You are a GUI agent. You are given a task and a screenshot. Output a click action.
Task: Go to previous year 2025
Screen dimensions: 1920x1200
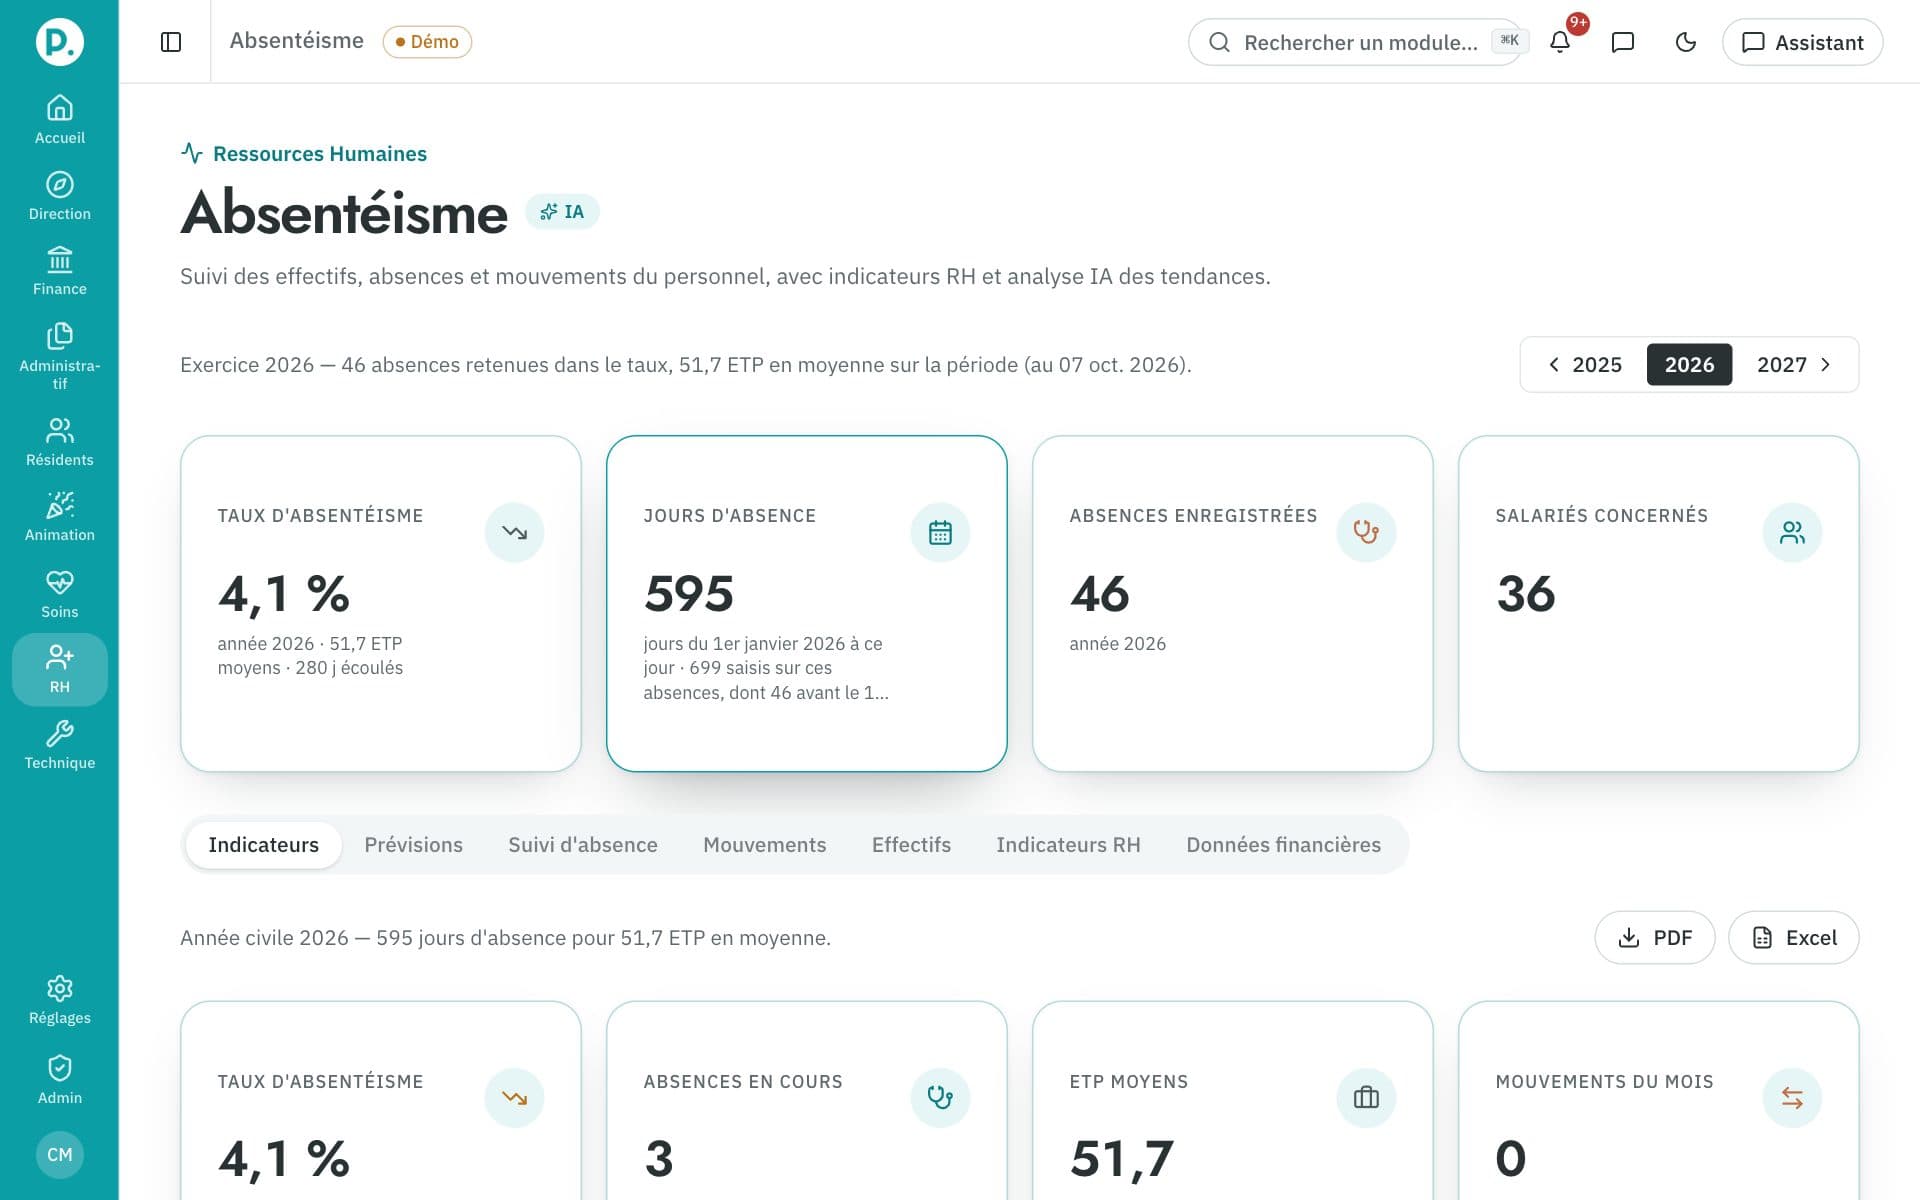(x=1585, y=365)
